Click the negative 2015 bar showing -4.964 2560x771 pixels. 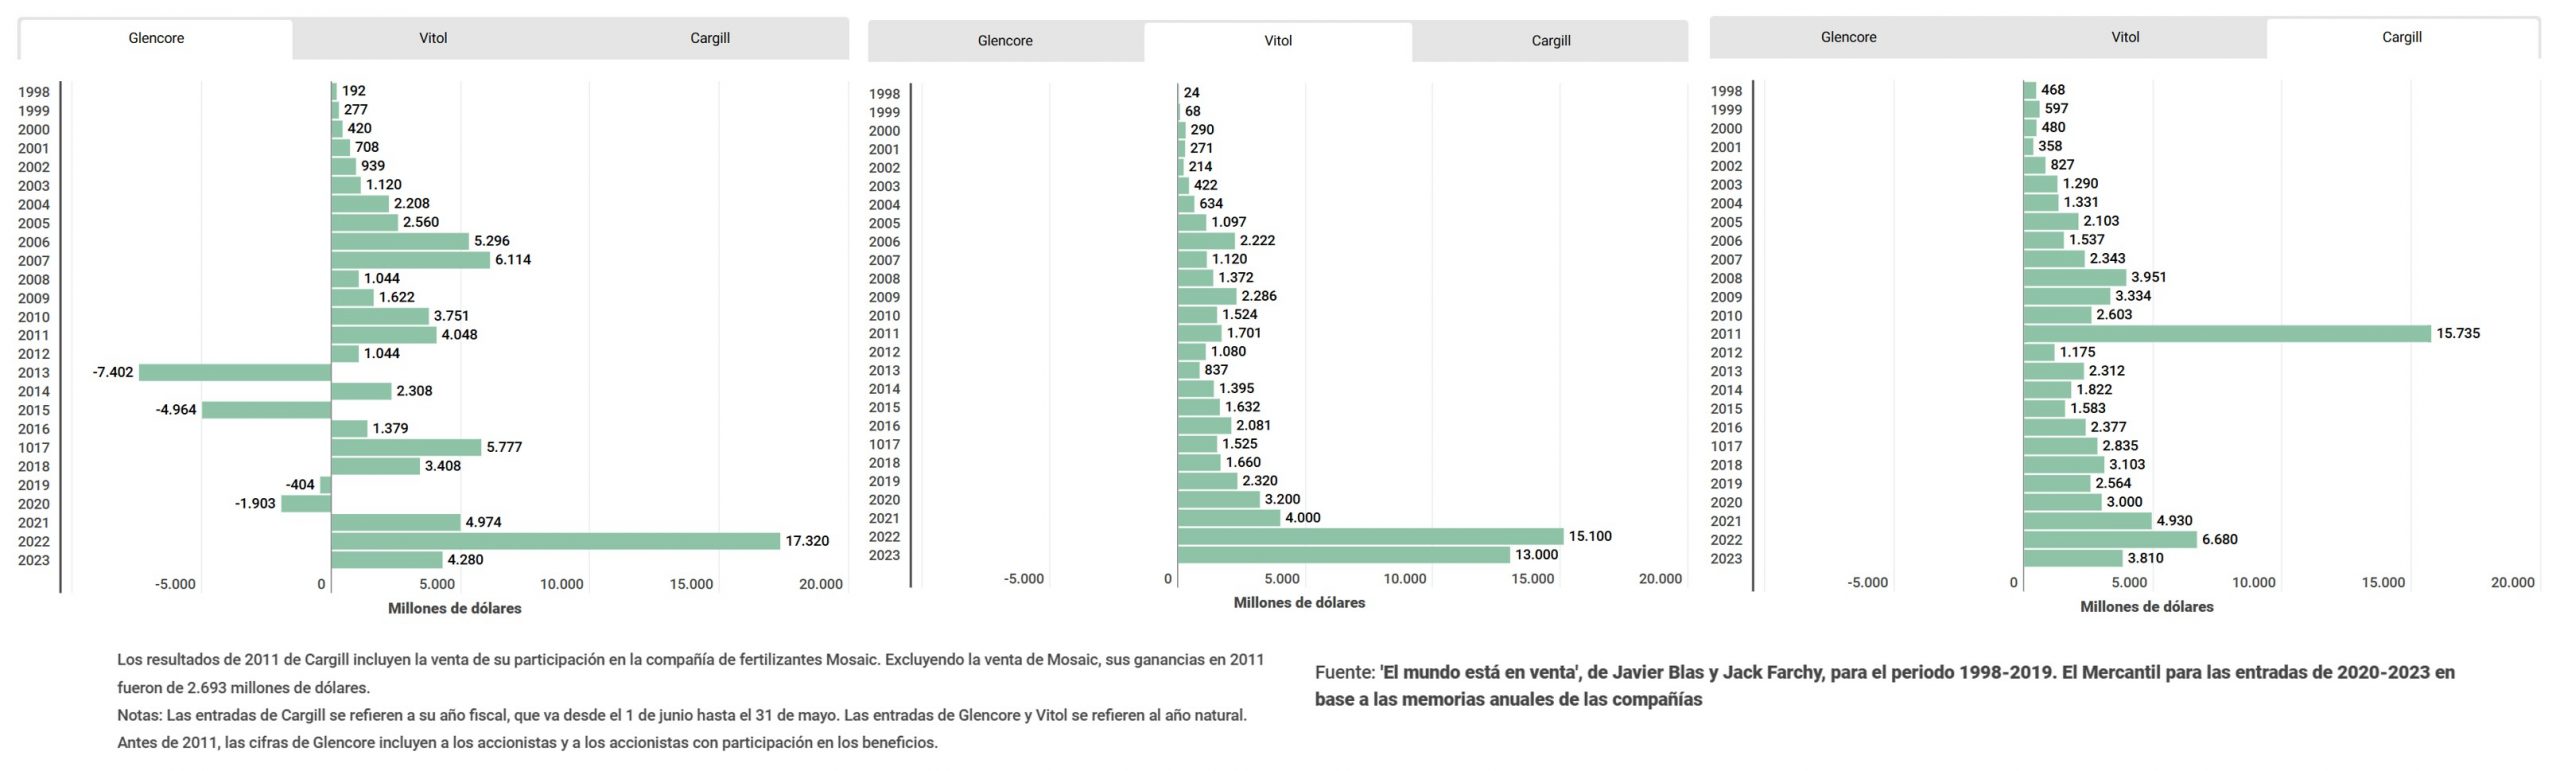(x=266, y=410)
